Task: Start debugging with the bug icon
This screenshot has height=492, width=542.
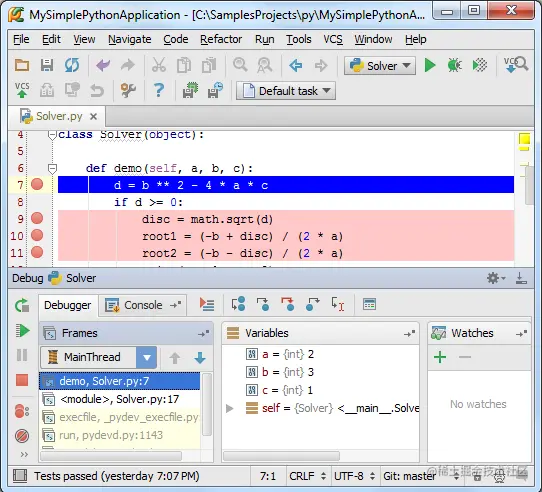Action: (x=454, y=65)
